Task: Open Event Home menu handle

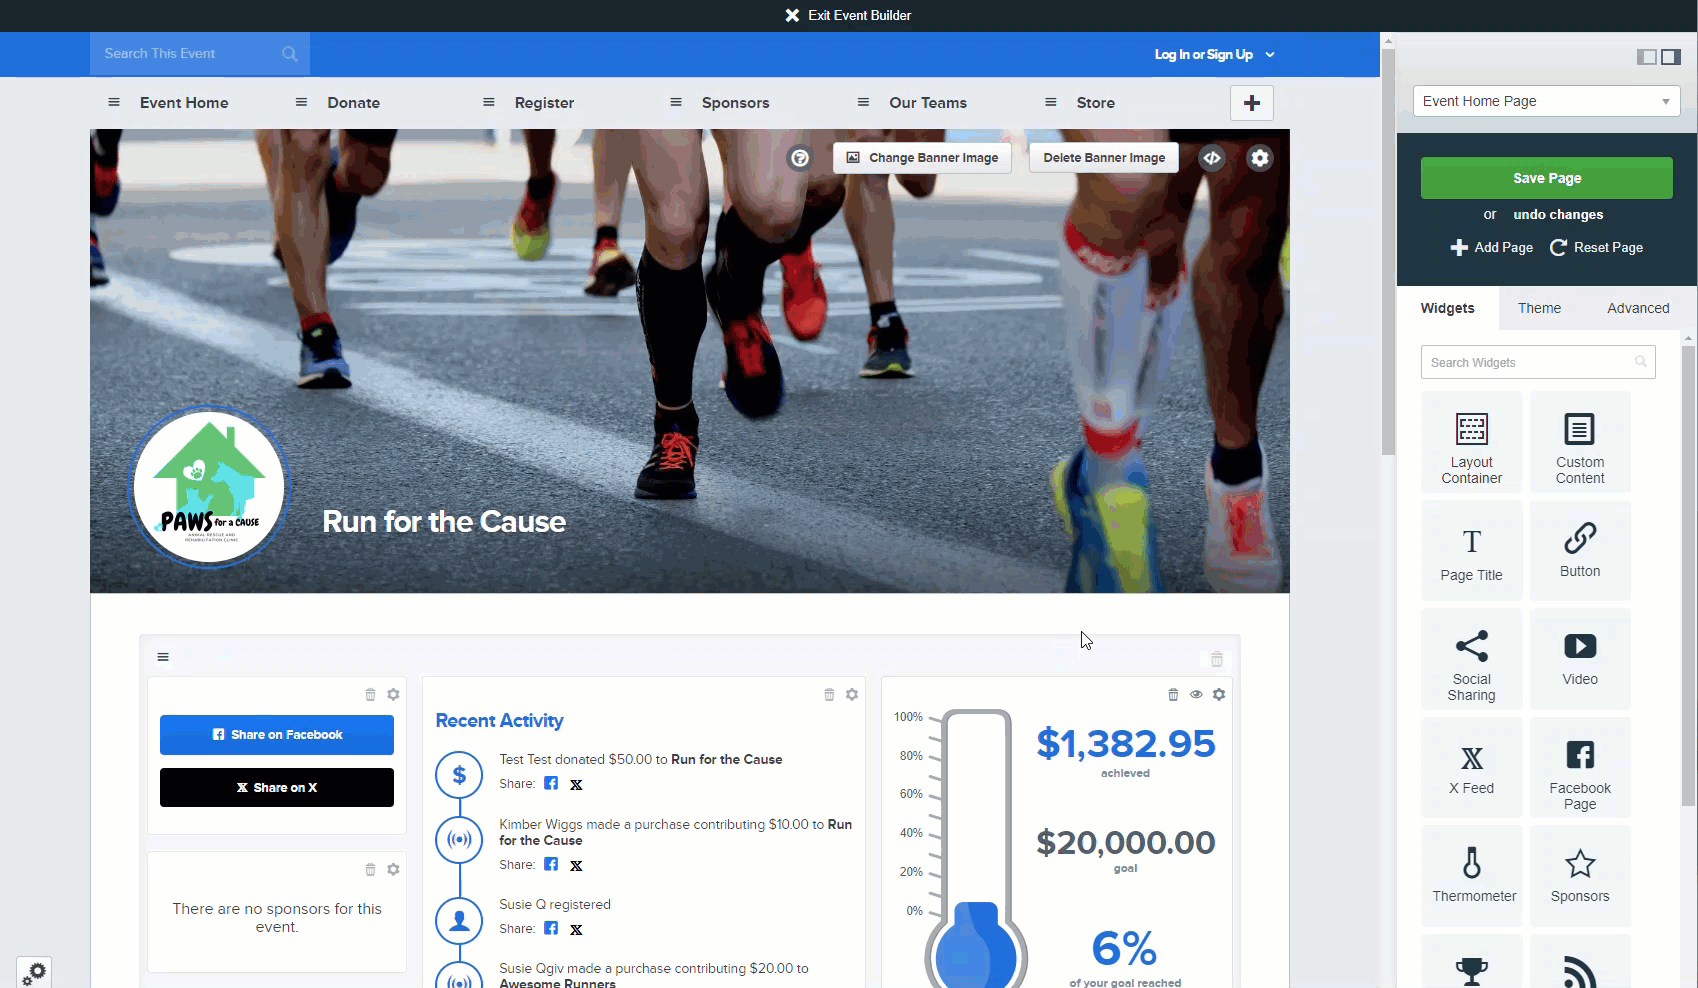Action: point(114,102)
